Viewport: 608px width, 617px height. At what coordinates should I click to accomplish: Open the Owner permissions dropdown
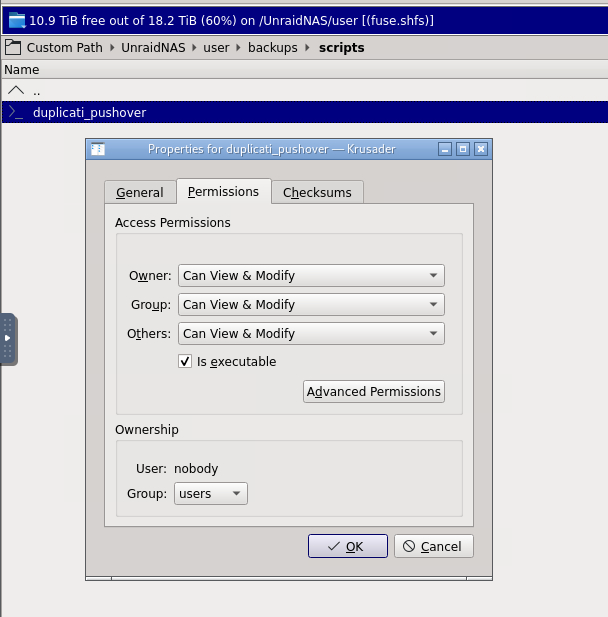click(x=311, y=275)
